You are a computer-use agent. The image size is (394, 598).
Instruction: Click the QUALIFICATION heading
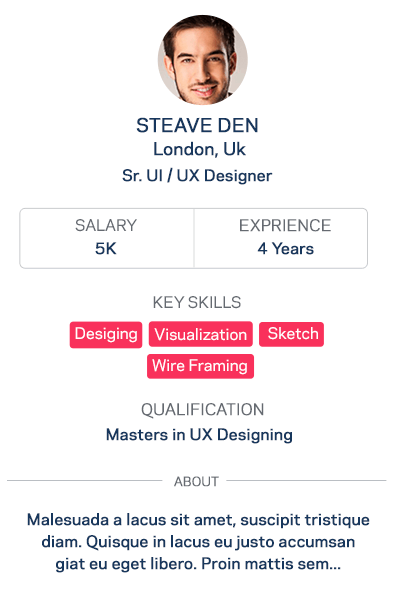(x=203, y=410)
